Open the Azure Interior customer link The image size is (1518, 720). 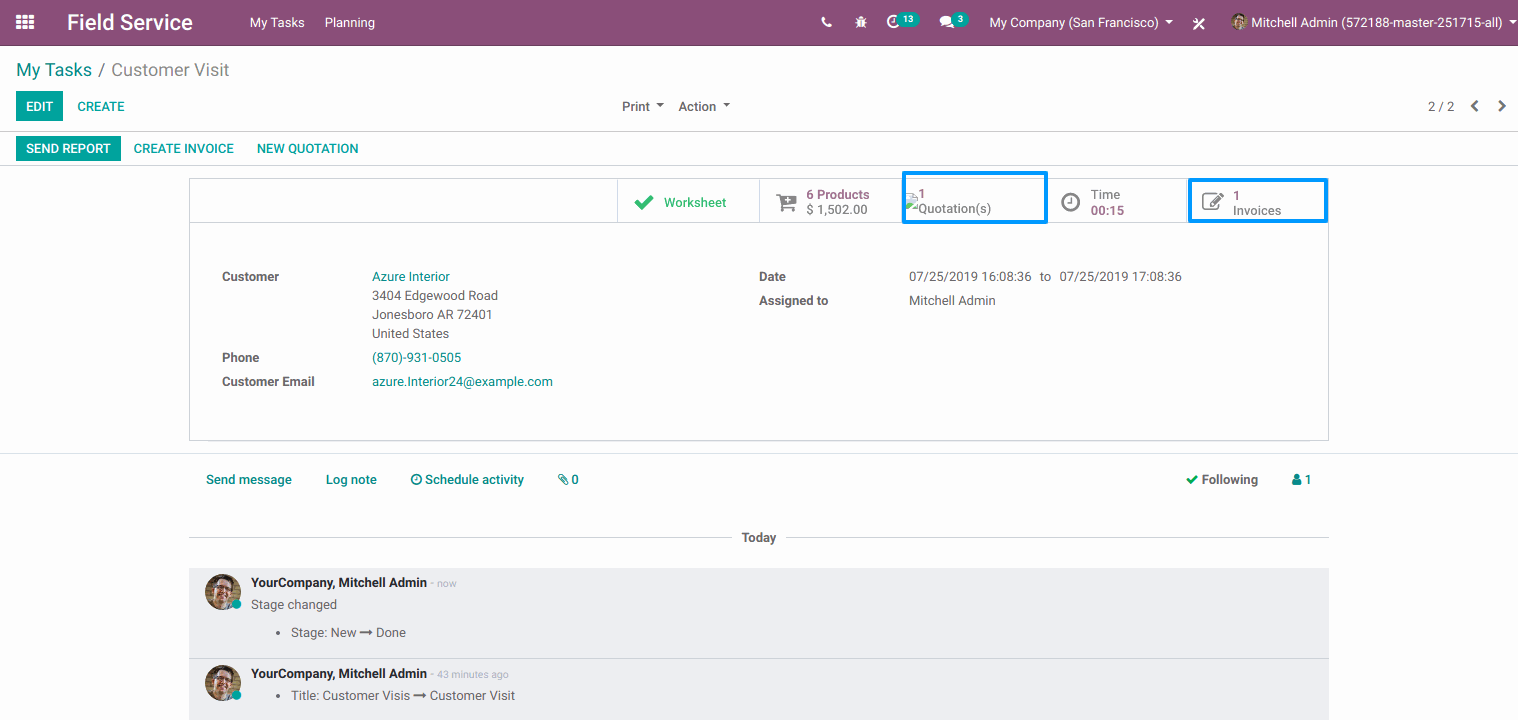click(411, 276)
